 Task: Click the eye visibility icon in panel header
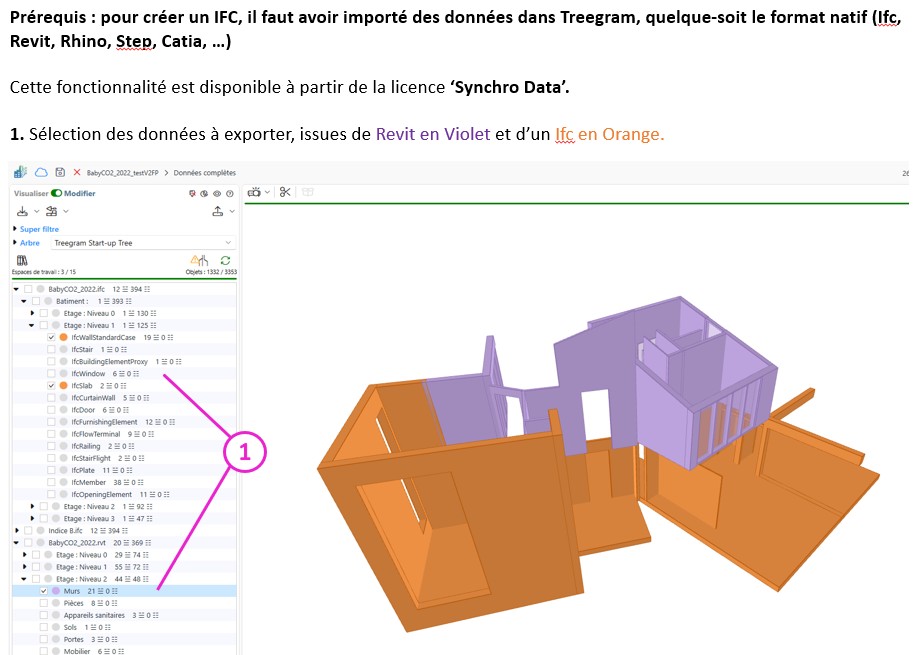pos(217,193)
